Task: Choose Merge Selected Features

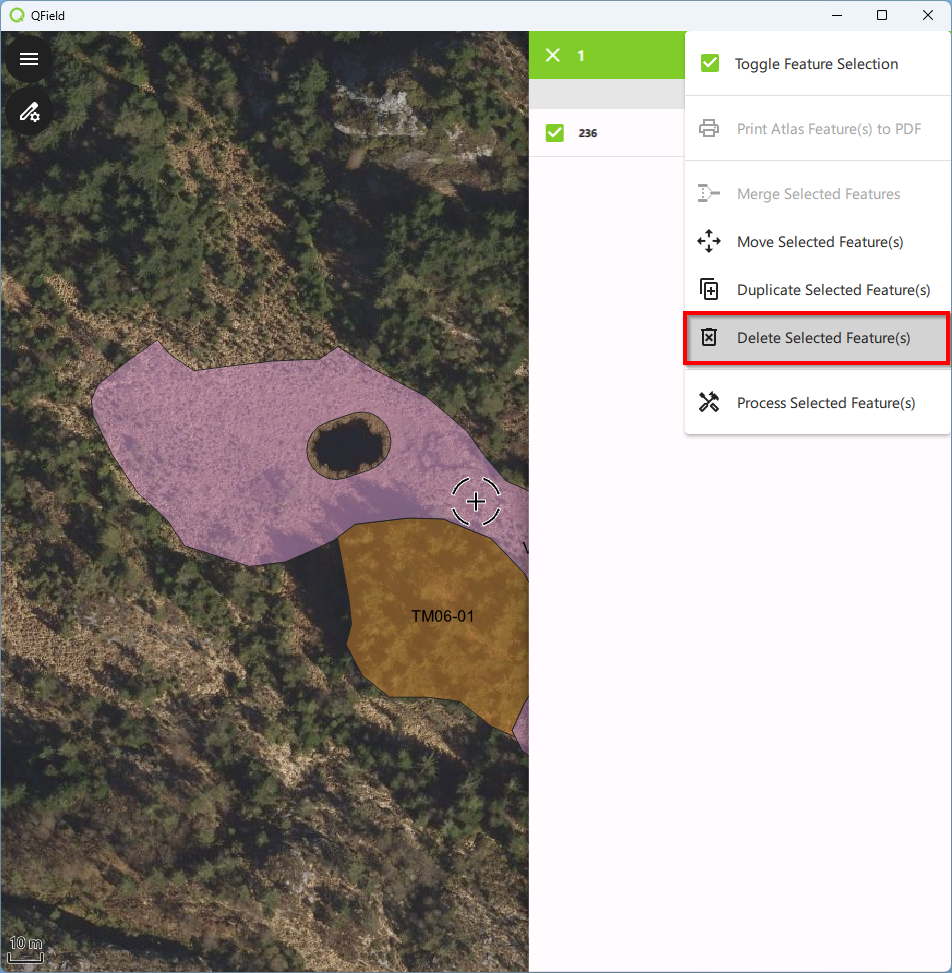Action: pos(818,194)
